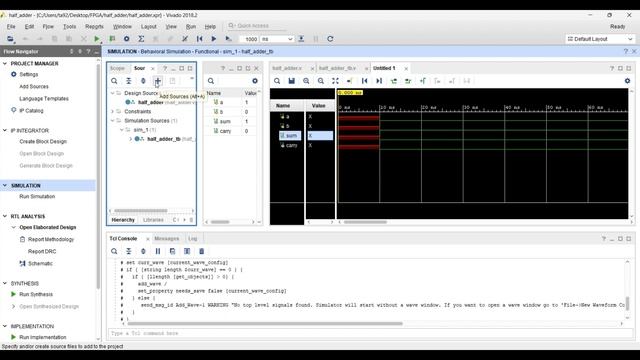This screenshot has width=640, height=360.
Task: Click the Tcl command input field
Action: click(x=371, y=333)
